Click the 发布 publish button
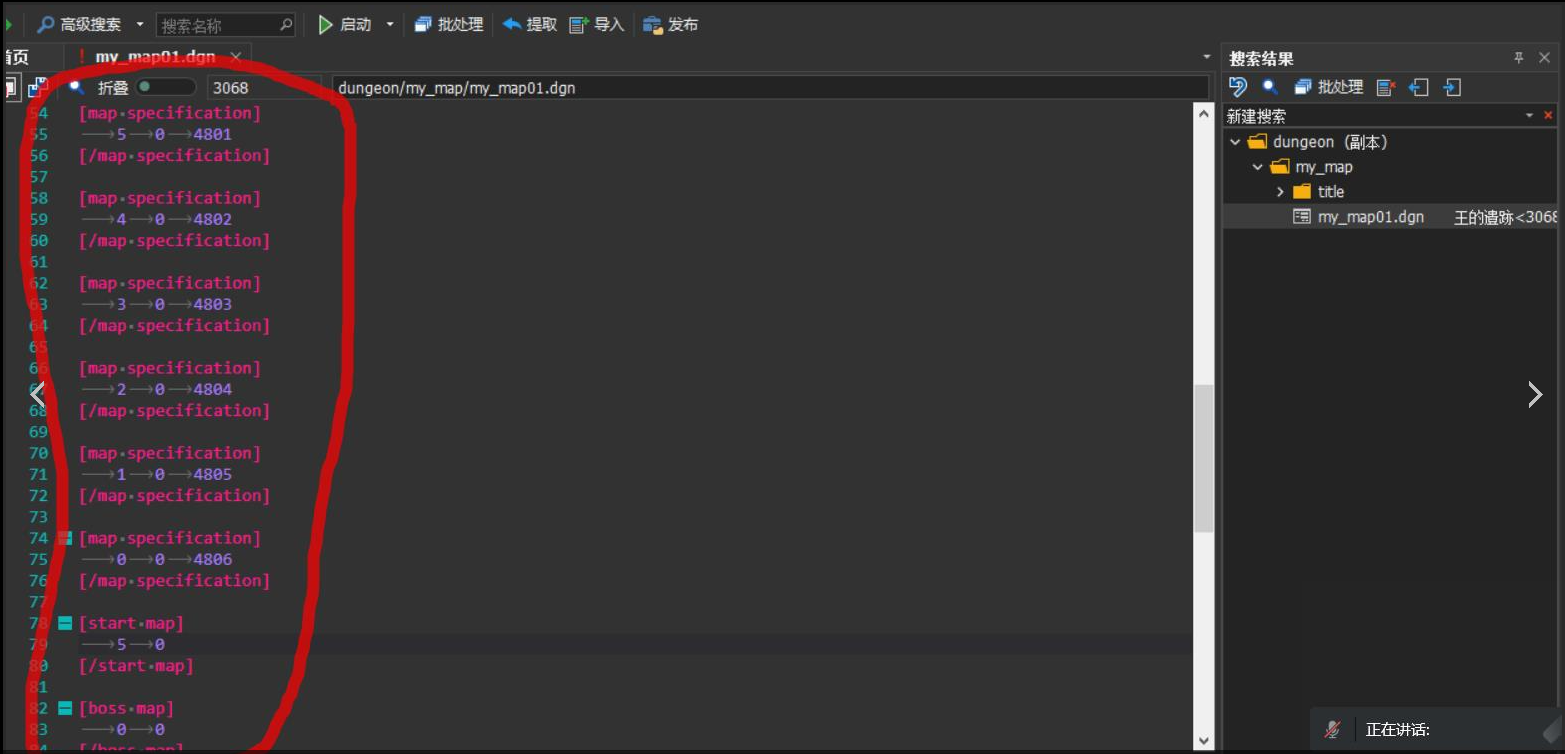This screenshot has width=1565, height=754. [670, 24]
